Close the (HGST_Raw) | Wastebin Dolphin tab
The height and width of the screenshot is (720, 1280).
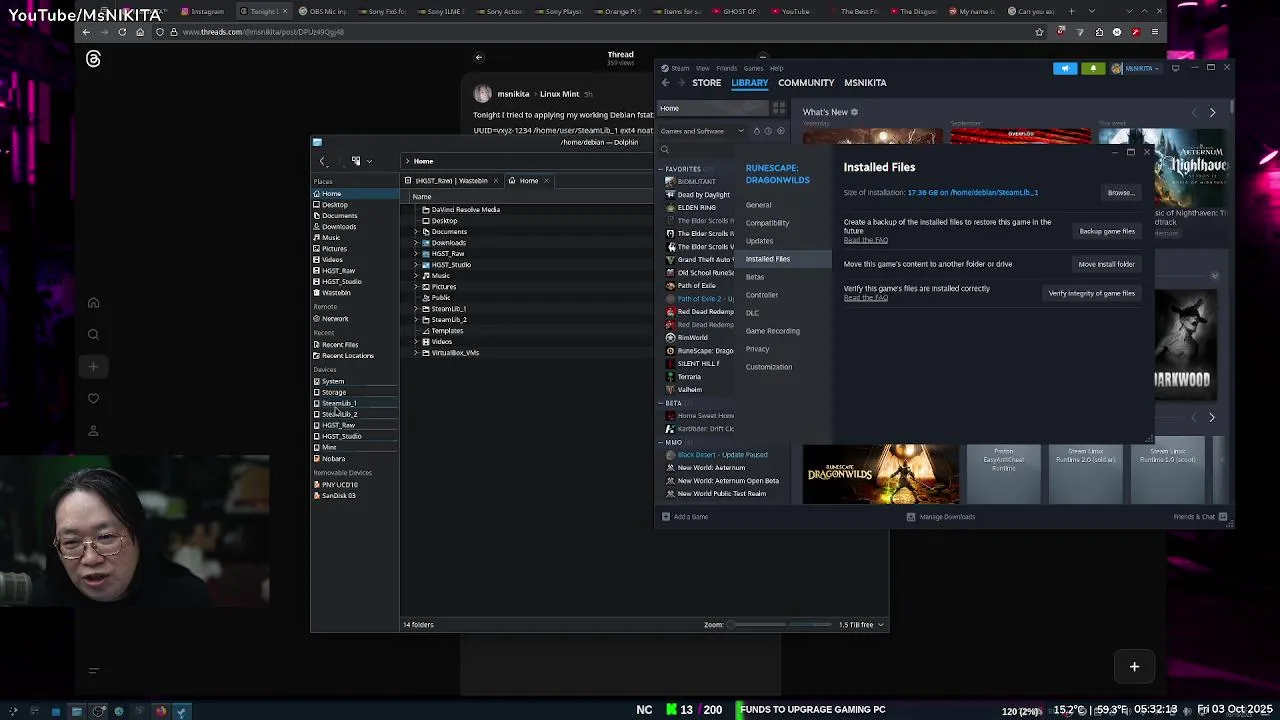[x=496, y=181]
